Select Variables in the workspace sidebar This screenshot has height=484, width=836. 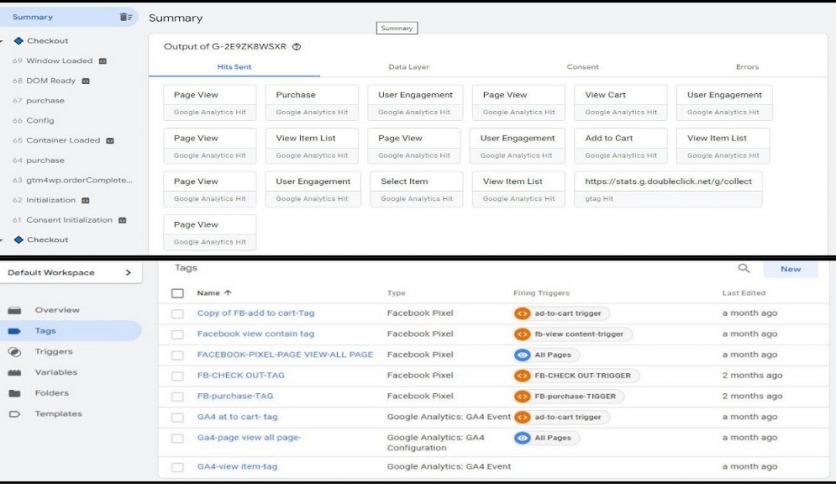[56, 373]
